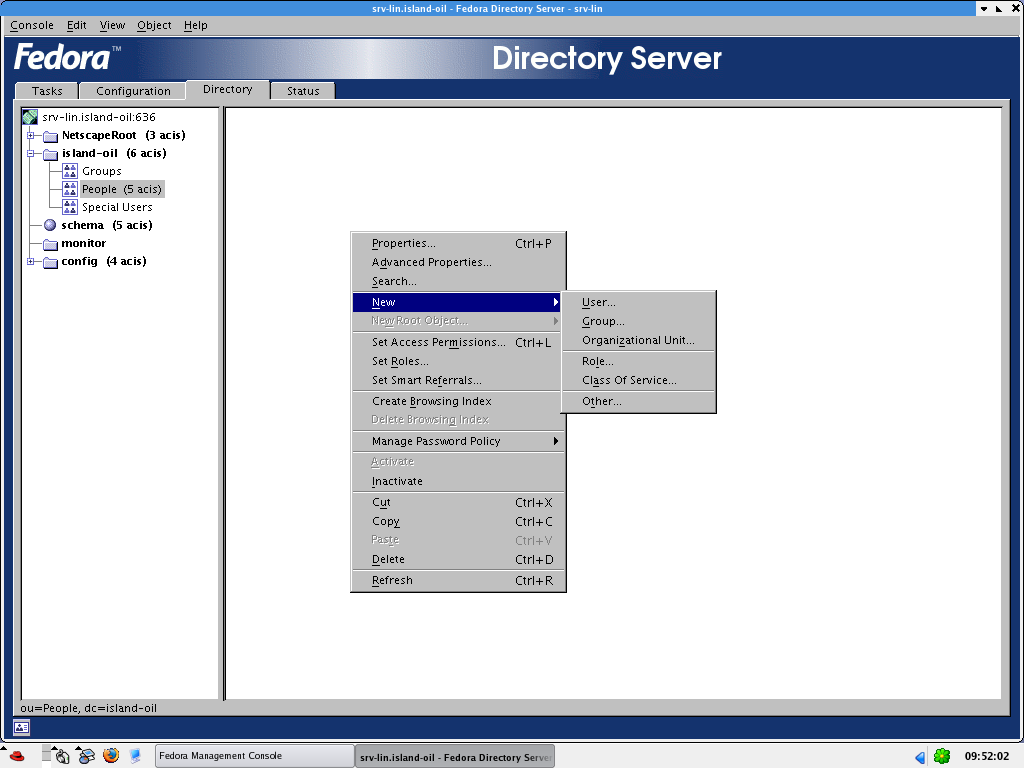Launch Firefox from the panel
Viewport: 1024px width, 768px height.
pos(111,756)
